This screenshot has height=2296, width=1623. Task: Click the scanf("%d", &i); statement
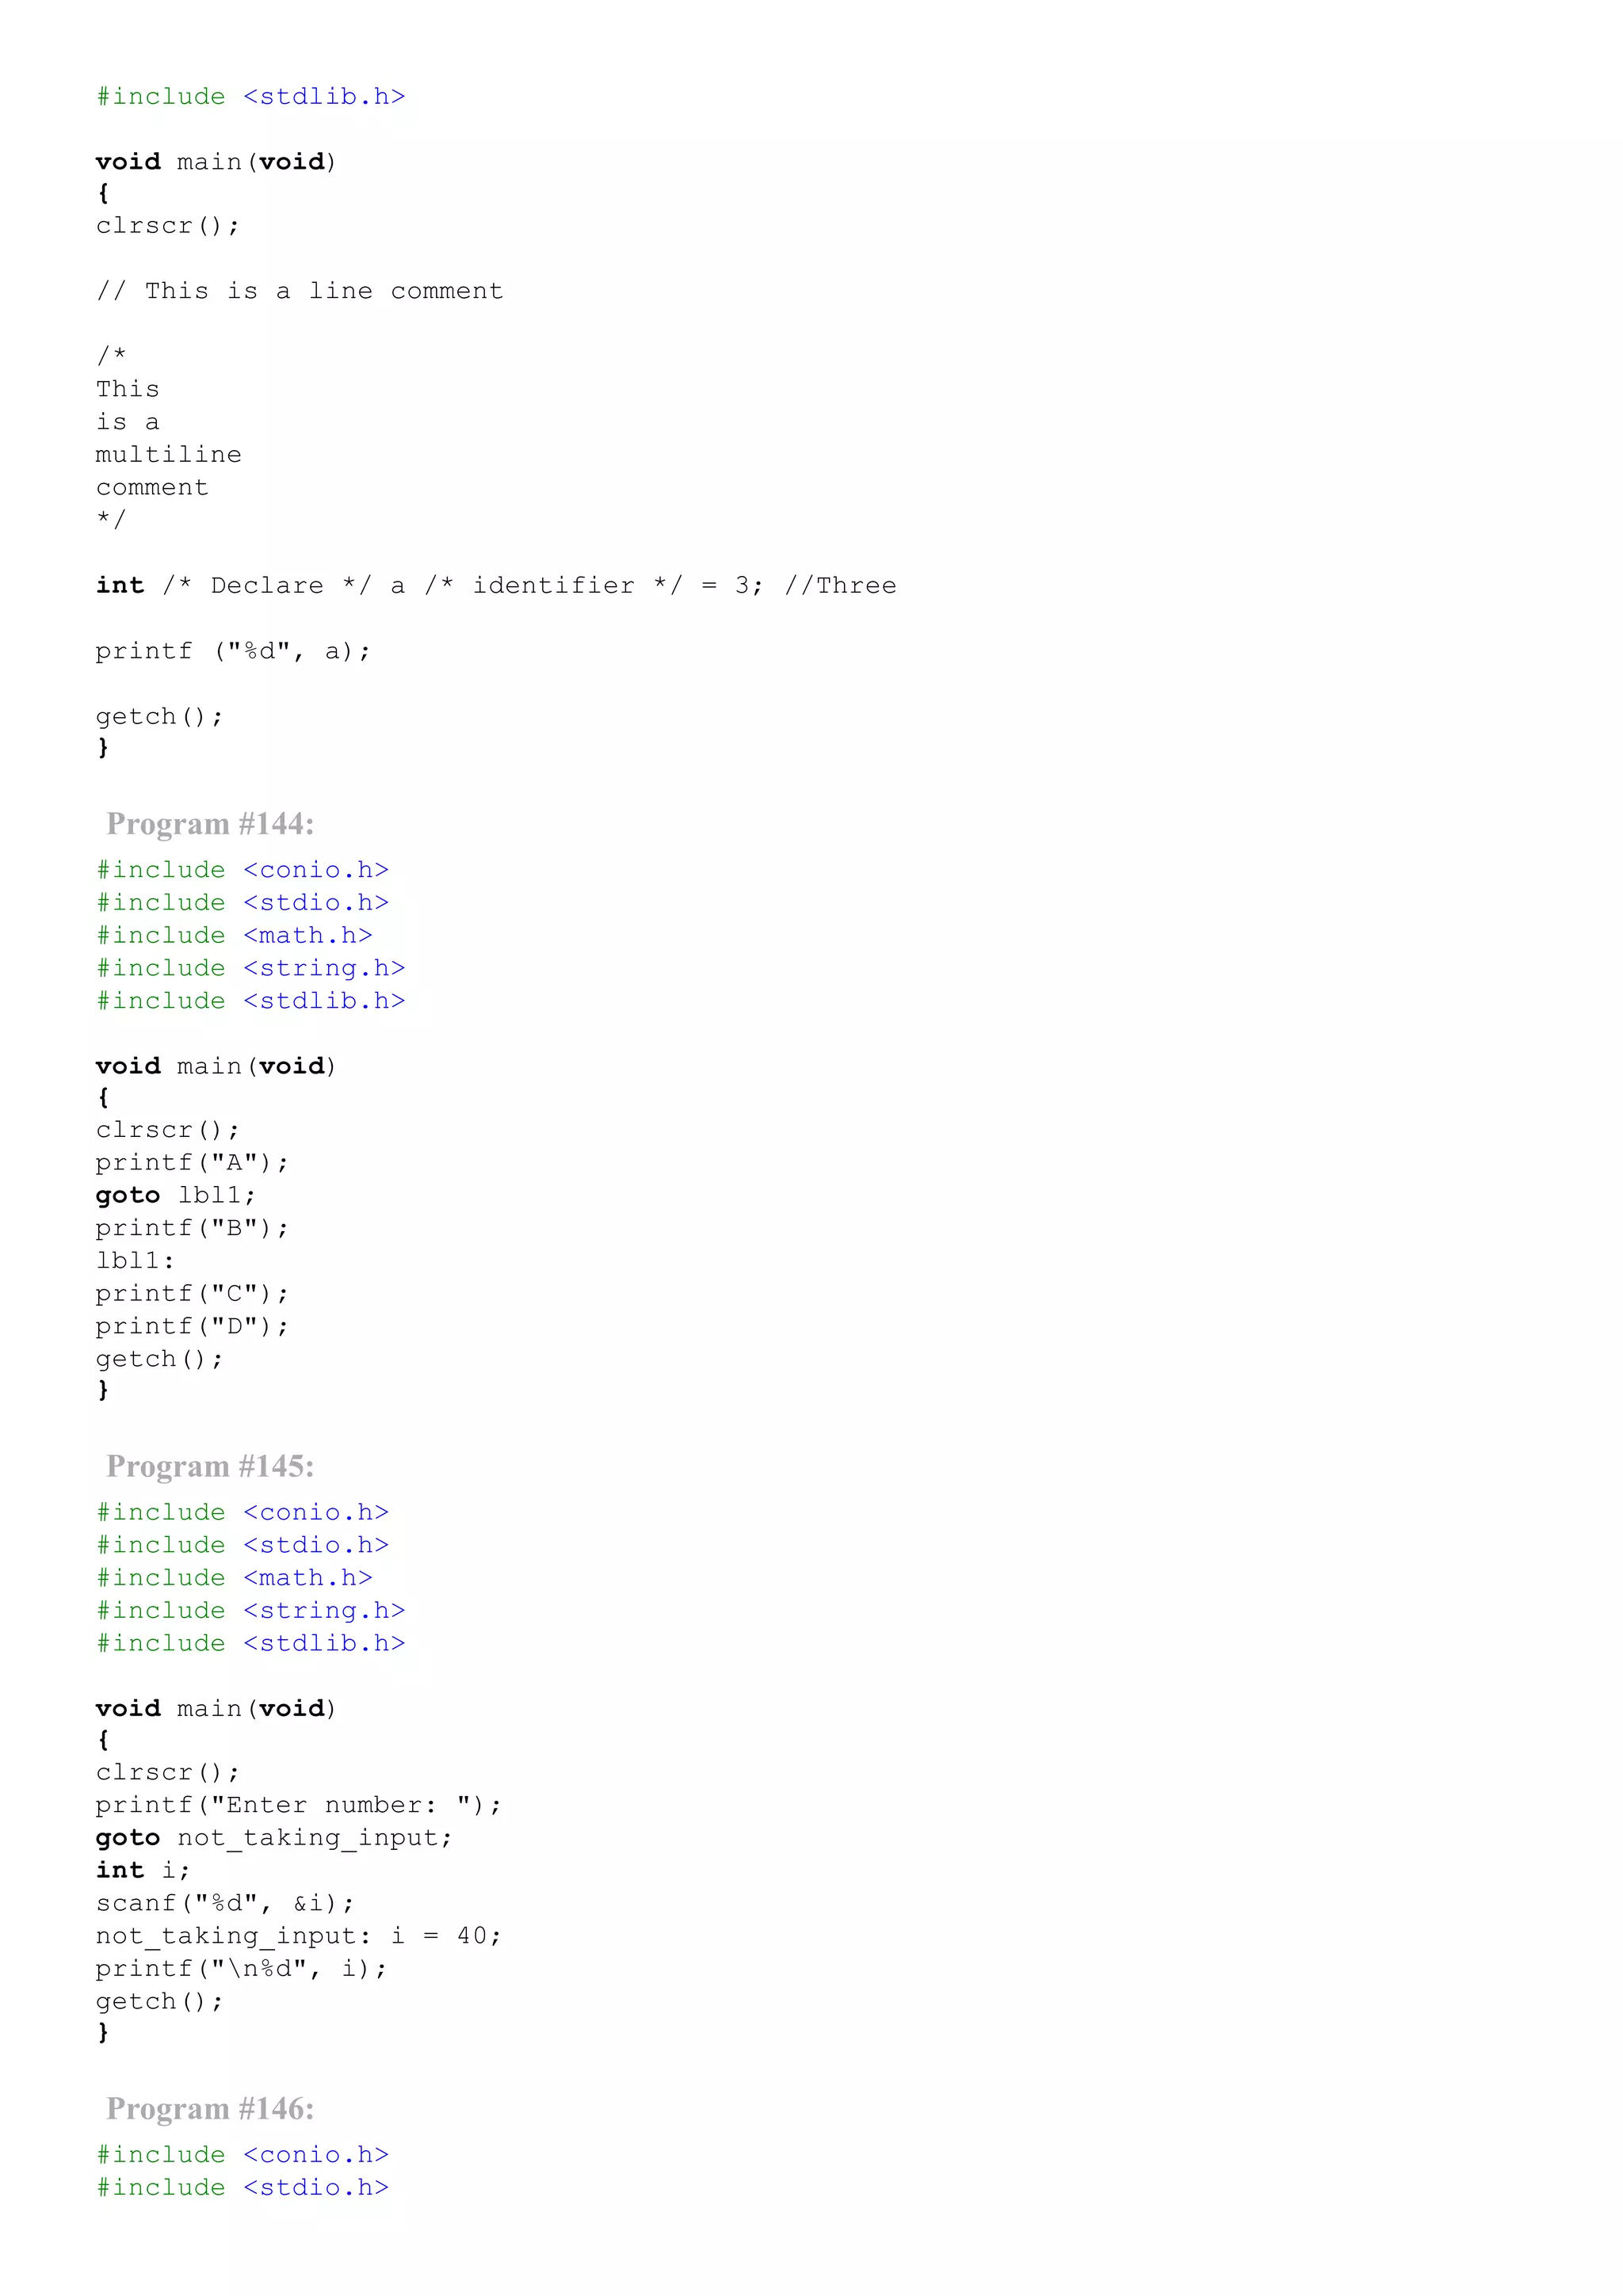pos(225,1903)
